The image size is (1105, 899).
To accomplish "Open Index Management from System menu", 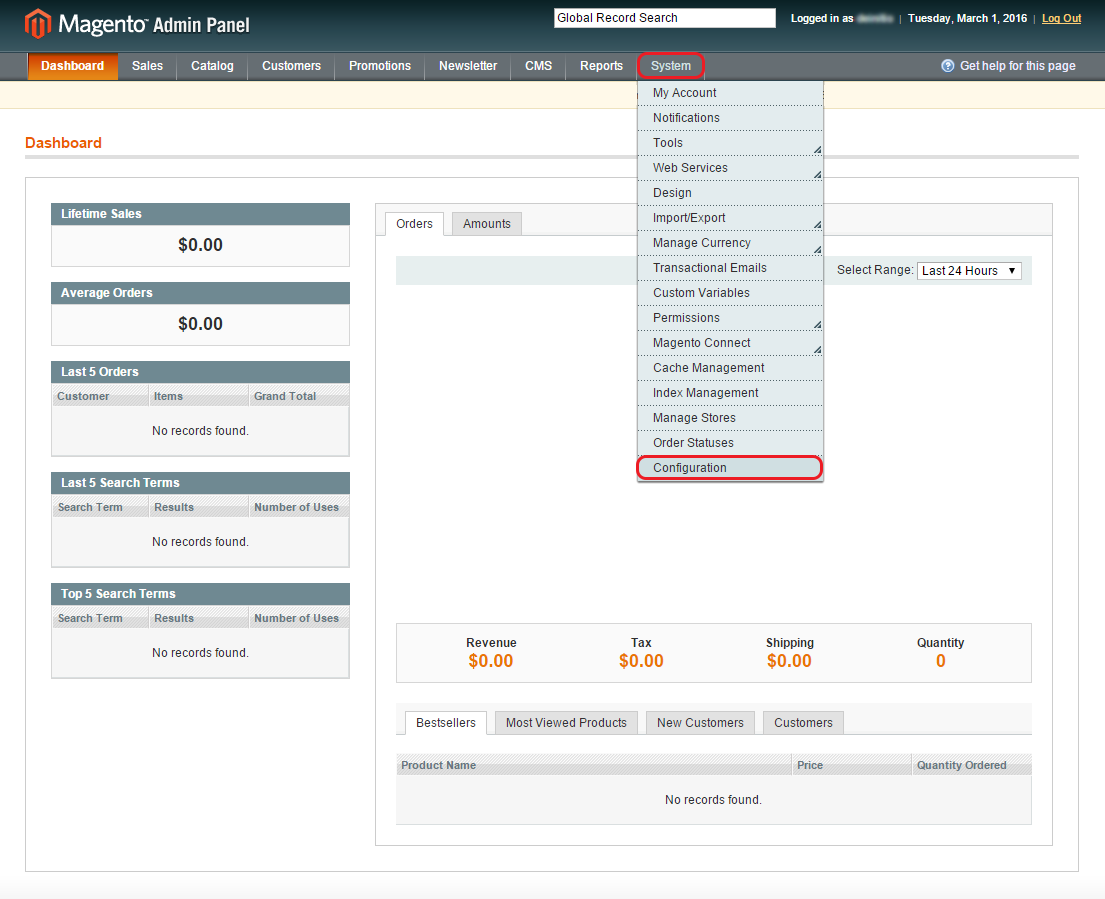I will 730,393.
